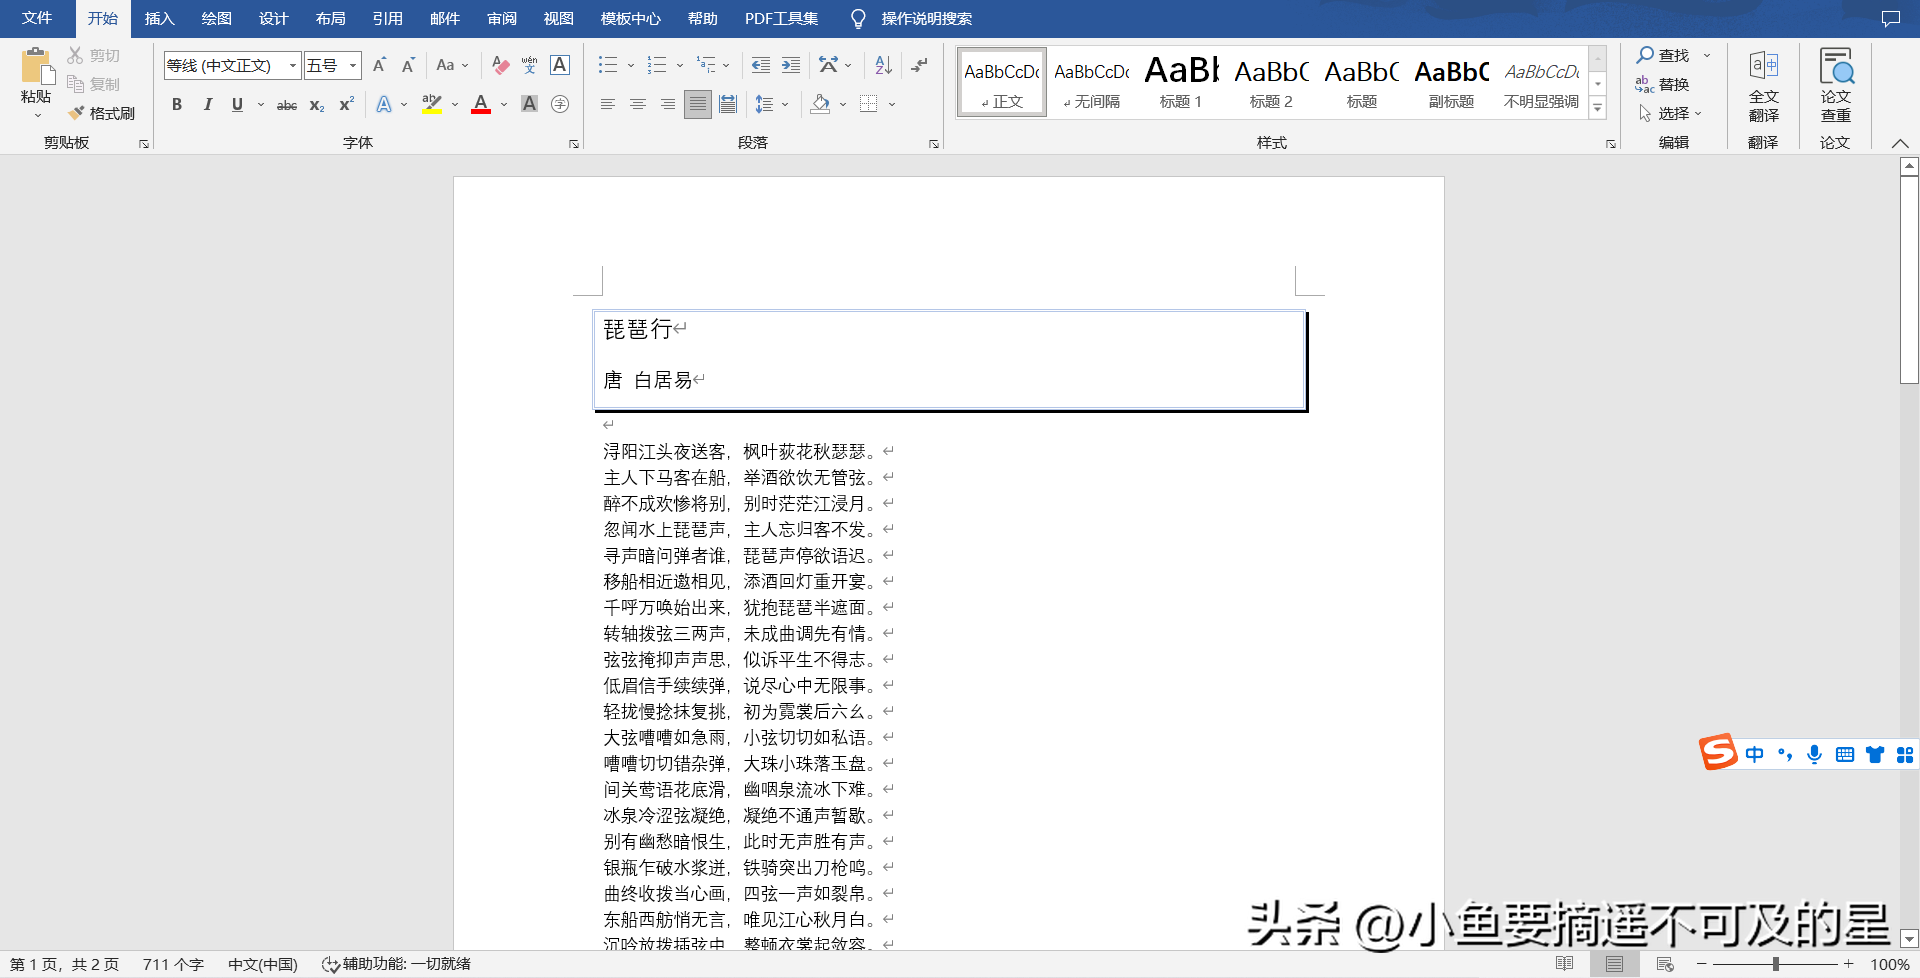Open the font name dropdown
This screenshot has width=1920, height=978.
[x=293, y=66]
